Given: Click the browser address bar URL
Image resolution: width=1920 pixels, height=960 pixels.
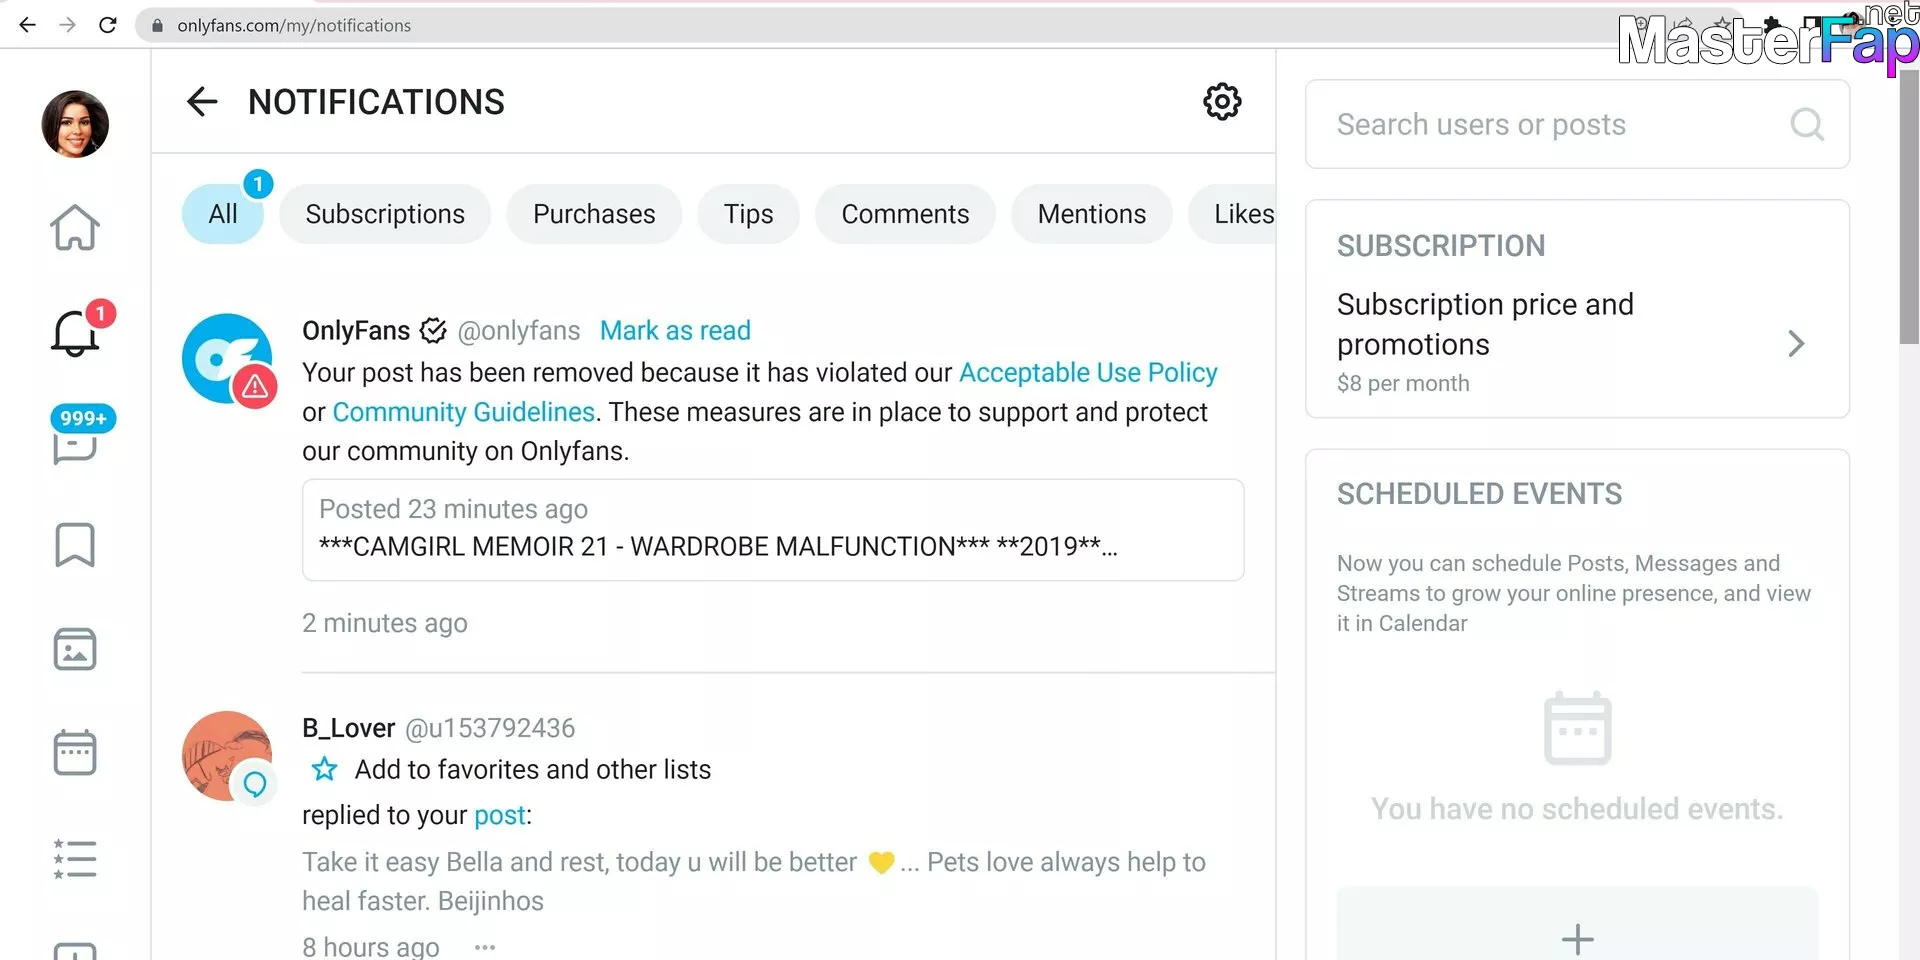Looking at the screenshot, I should tap(294, 26).
